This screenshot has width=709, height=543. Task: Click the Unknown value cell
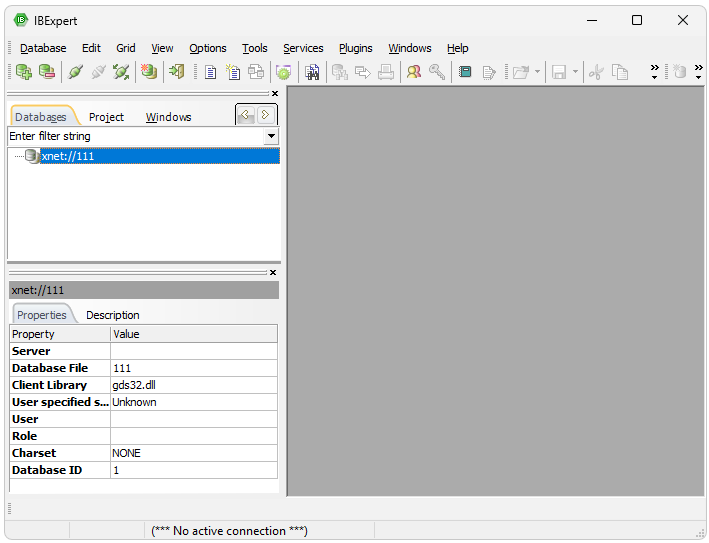pos(194,402)
